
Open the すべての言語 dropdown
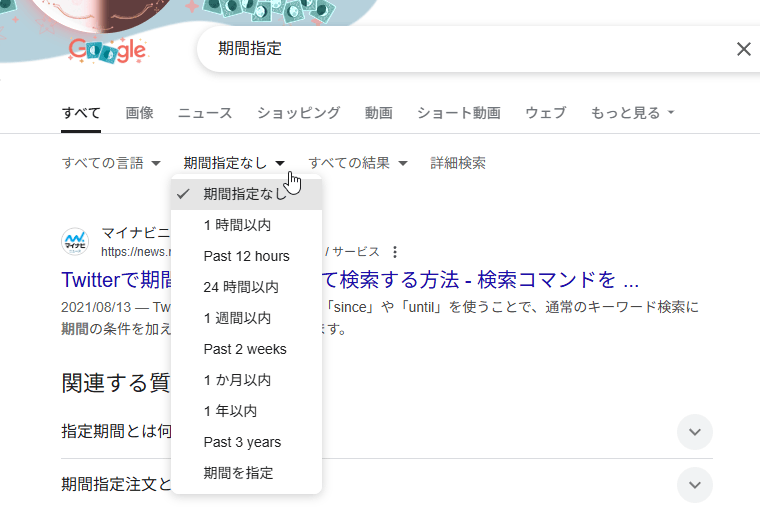[111, 163]
